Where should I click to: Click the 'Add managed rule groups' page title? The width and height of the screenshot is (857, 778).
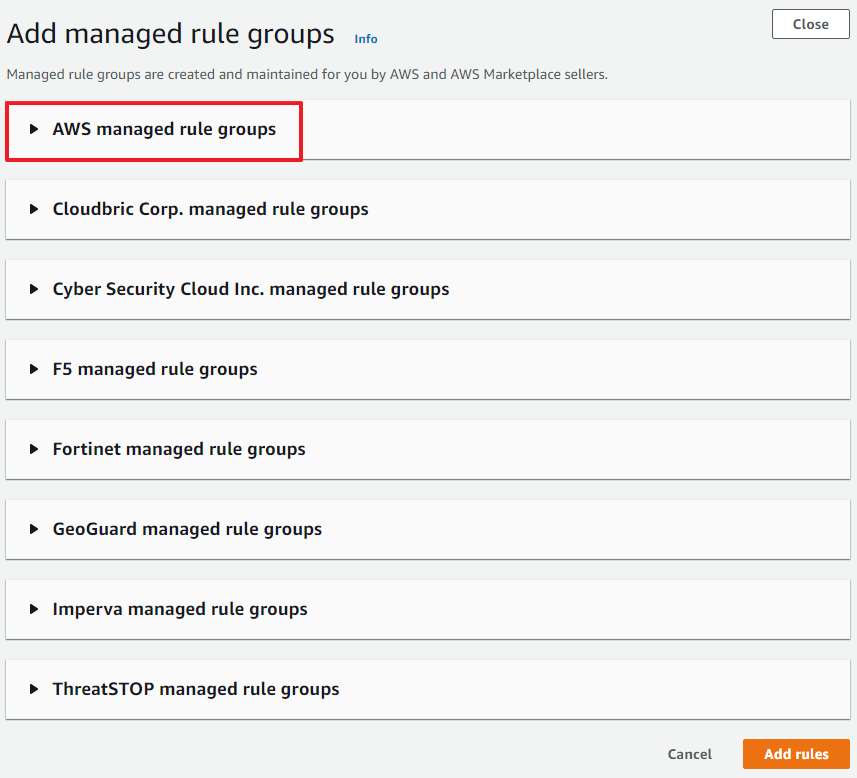point(171,34)
